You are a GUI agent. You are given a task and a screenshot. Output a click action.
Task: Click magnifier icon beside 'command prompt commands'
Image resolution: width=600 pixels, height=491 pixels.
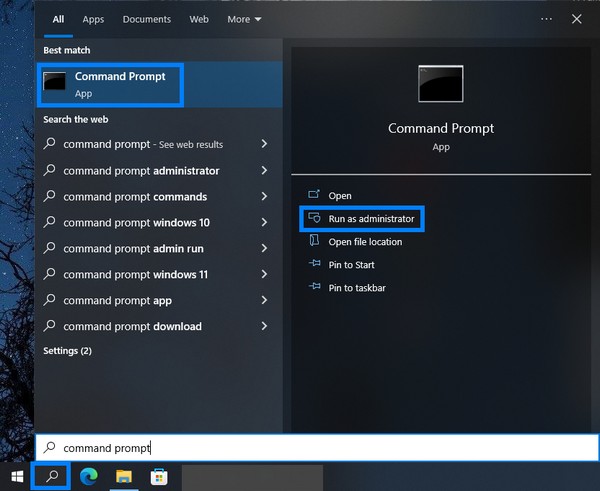[49, 196]
